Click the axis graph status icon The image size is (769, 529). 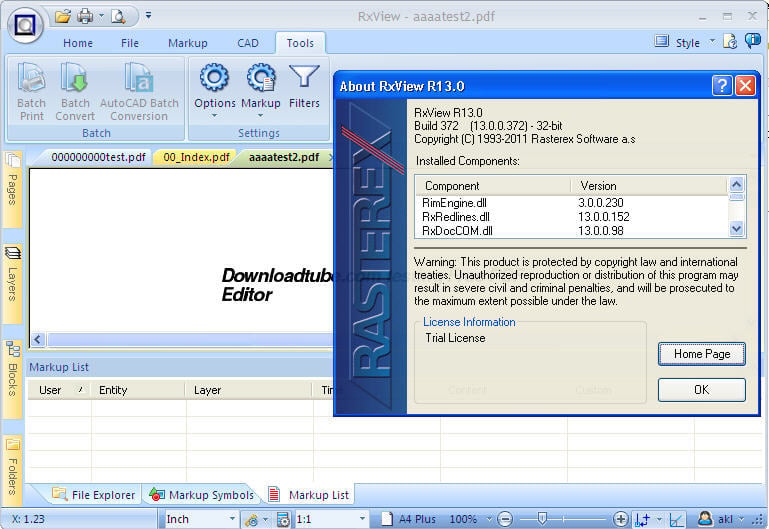(x=676, y=519)
